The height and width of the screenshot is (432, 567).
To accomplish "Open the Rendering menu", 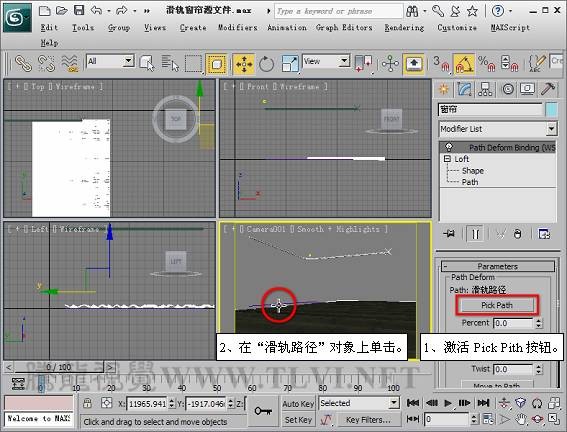I will tap(404, 27).
